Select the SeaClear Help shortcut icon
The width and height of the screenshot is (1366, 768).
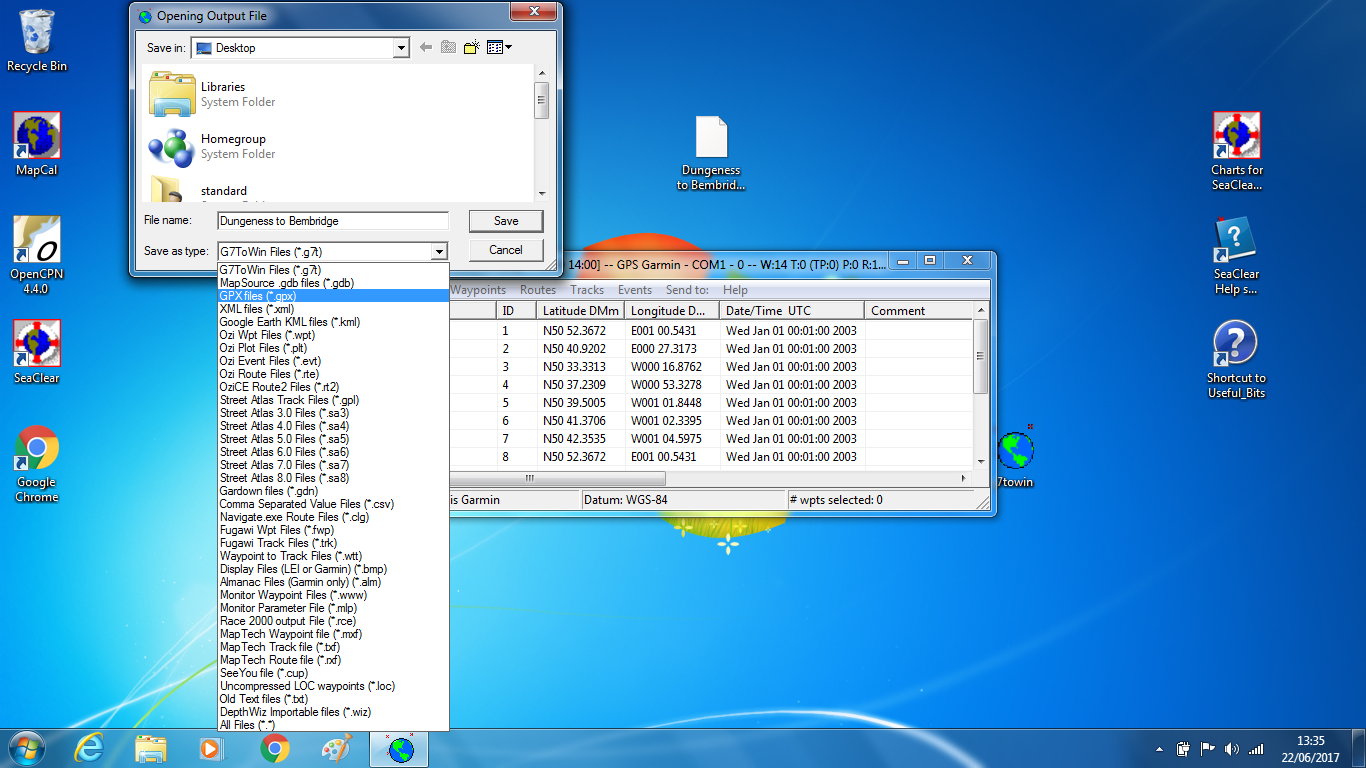[x=1236, y=241]
